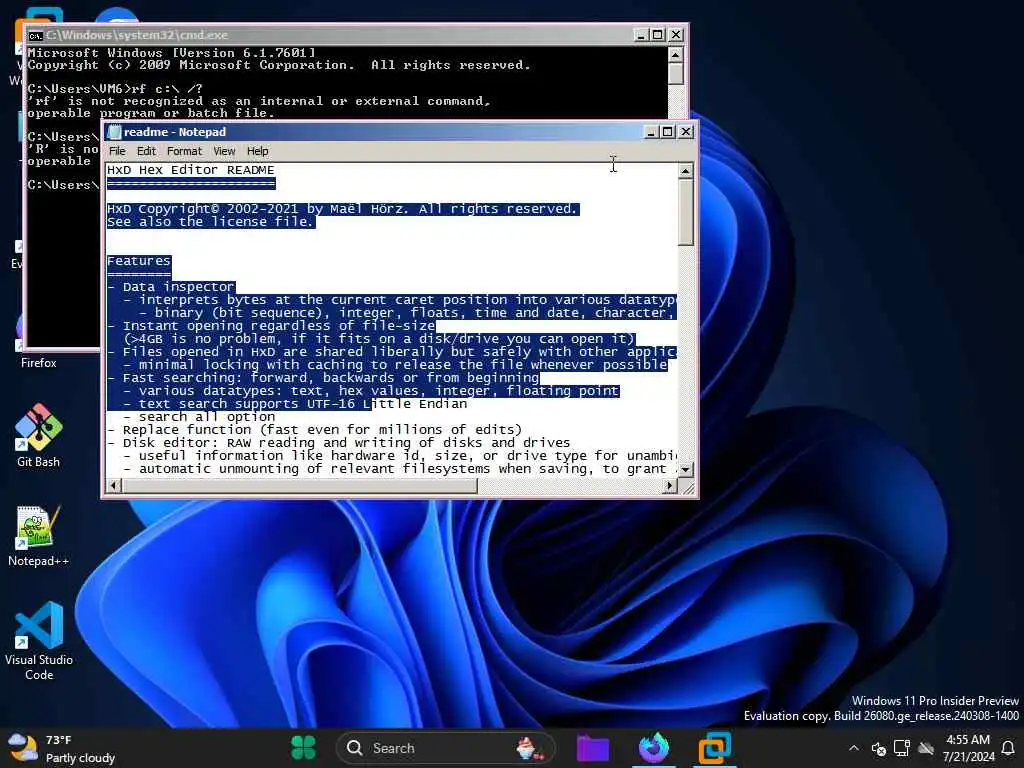Image resolution: width=1024 pixels, height=768 pixels.
Task: Open the Help menu in Notepad
Action: point(257,151)
